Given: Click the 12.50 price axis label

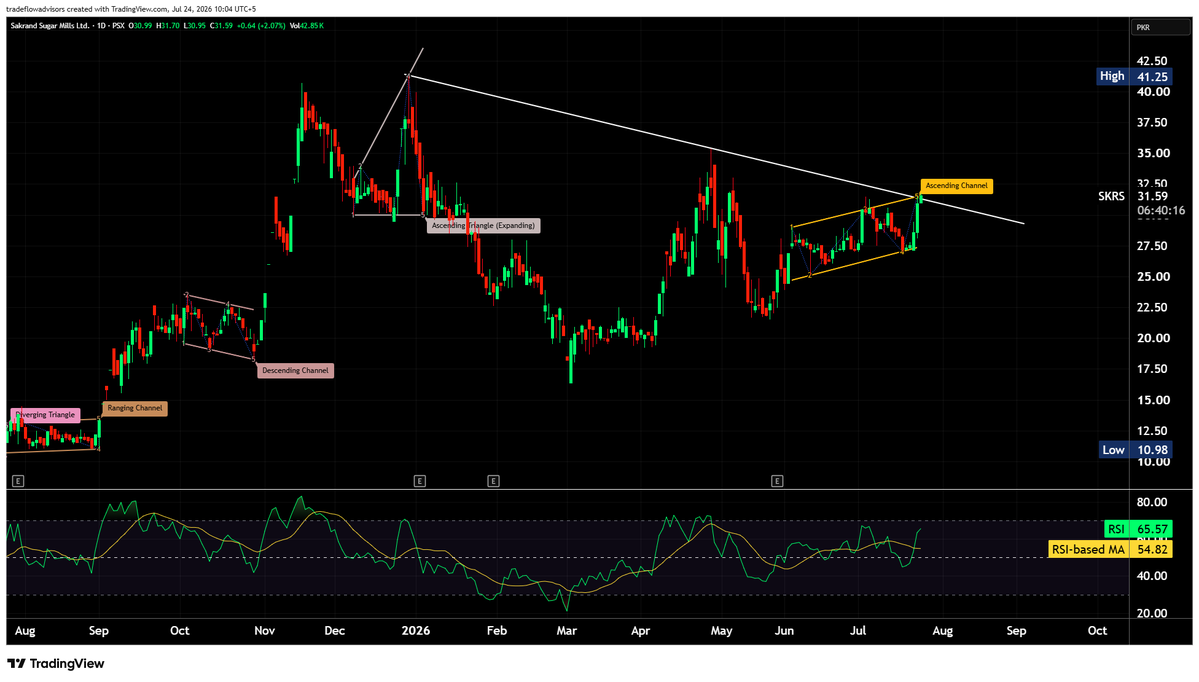Looking at the screenshot, I should tap(1153, 431).
